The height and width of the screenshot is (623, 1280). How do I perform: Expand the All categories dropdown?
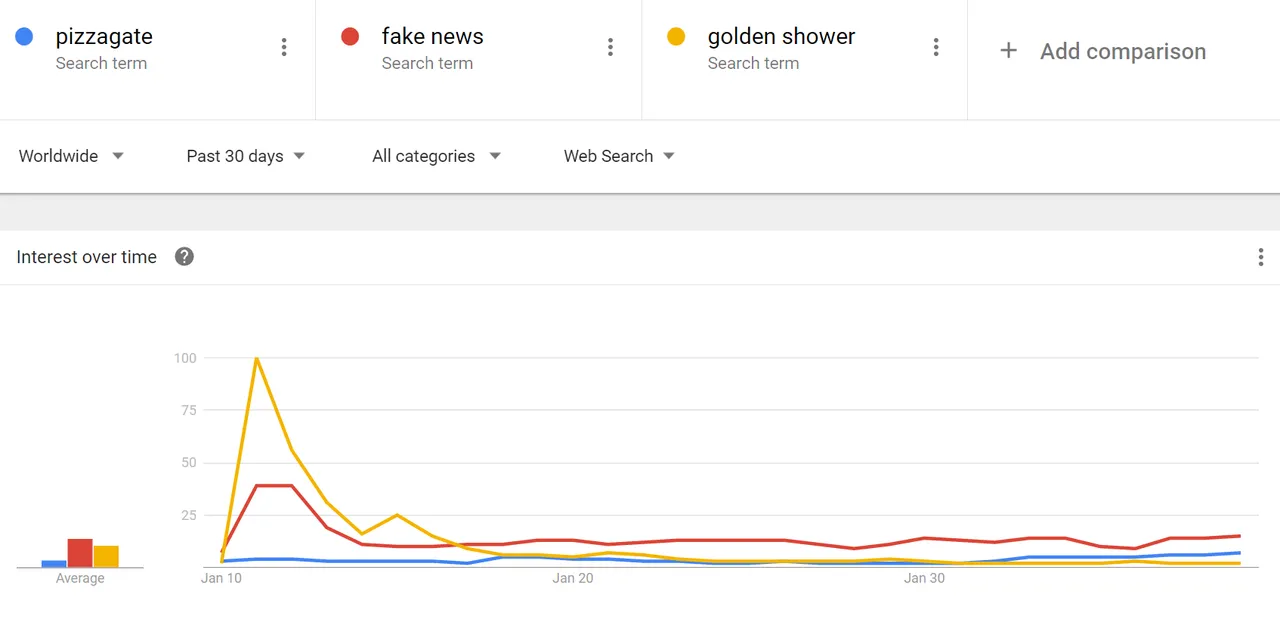coord(436,156)
